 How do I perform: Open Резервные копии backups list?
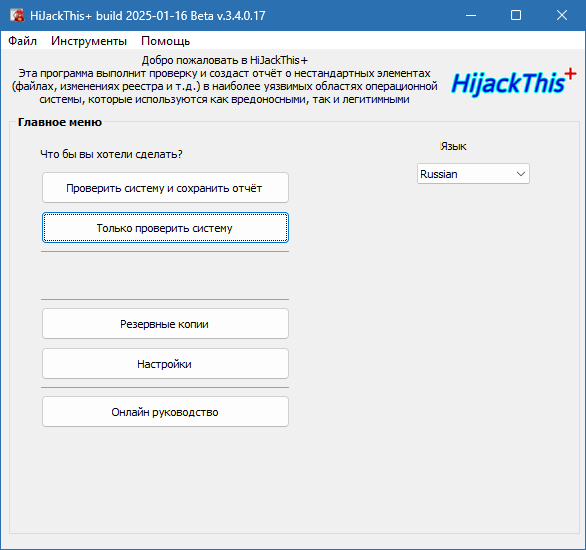tap(165, 324)
